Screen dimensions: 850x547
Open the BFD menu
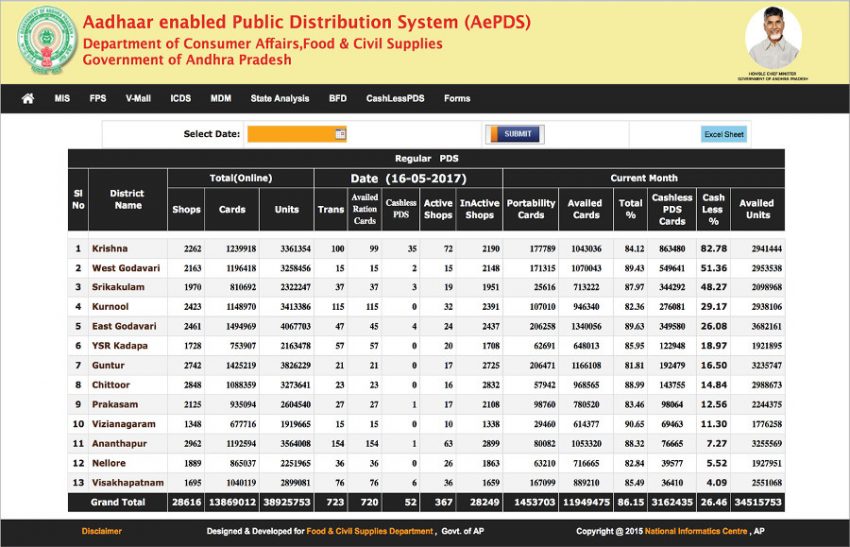point(338,99)
